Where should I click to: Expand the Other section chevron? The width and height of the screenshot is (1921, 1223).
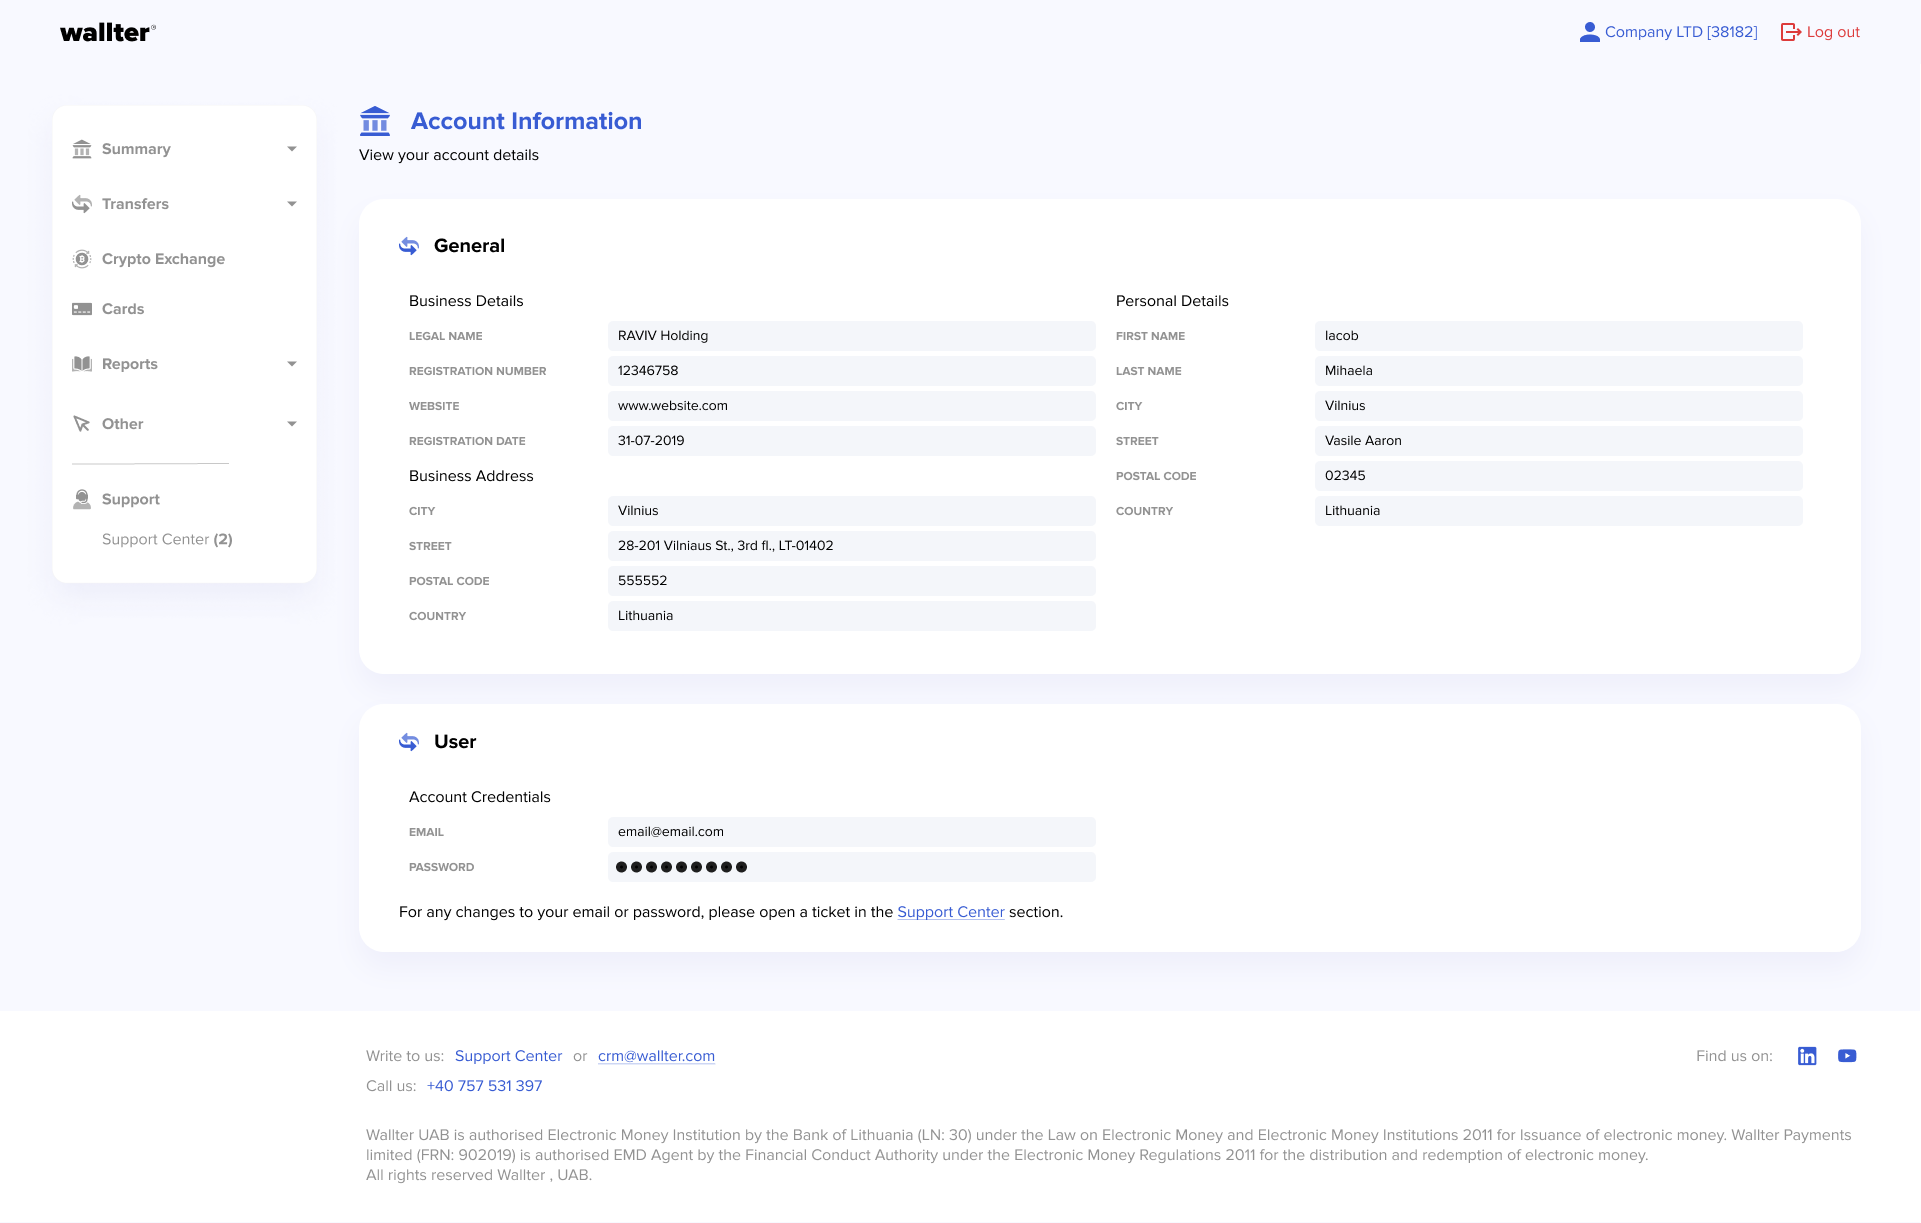pos(291,423)
